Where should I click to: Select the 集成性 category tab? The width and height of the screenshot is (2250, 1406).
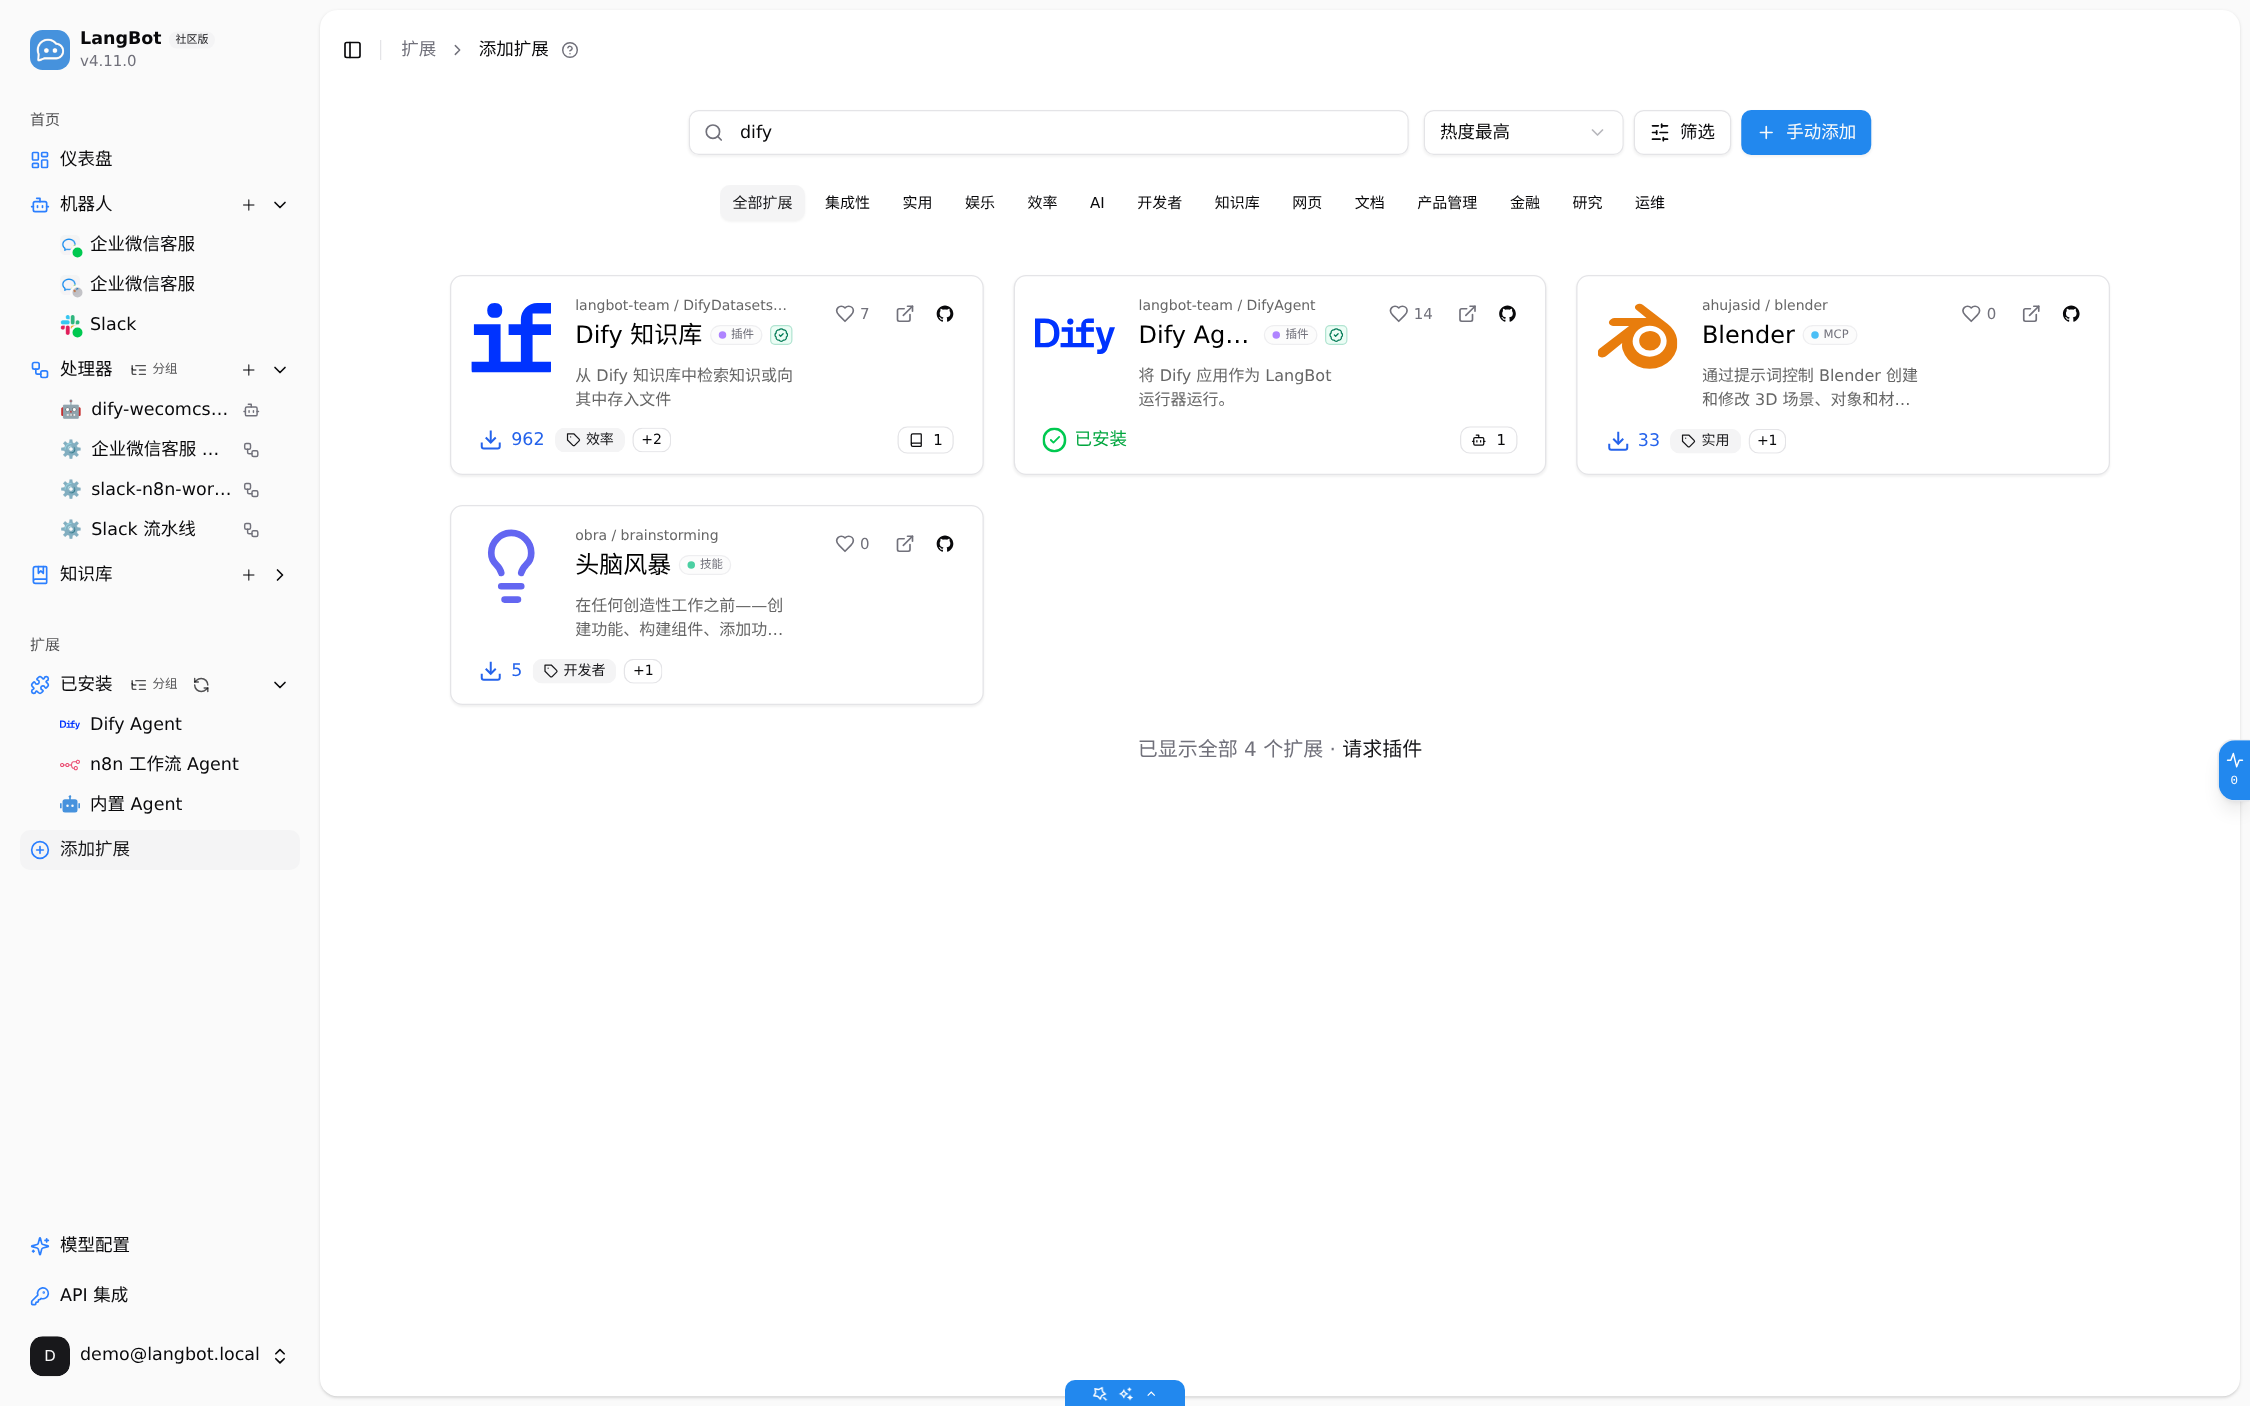847,203
